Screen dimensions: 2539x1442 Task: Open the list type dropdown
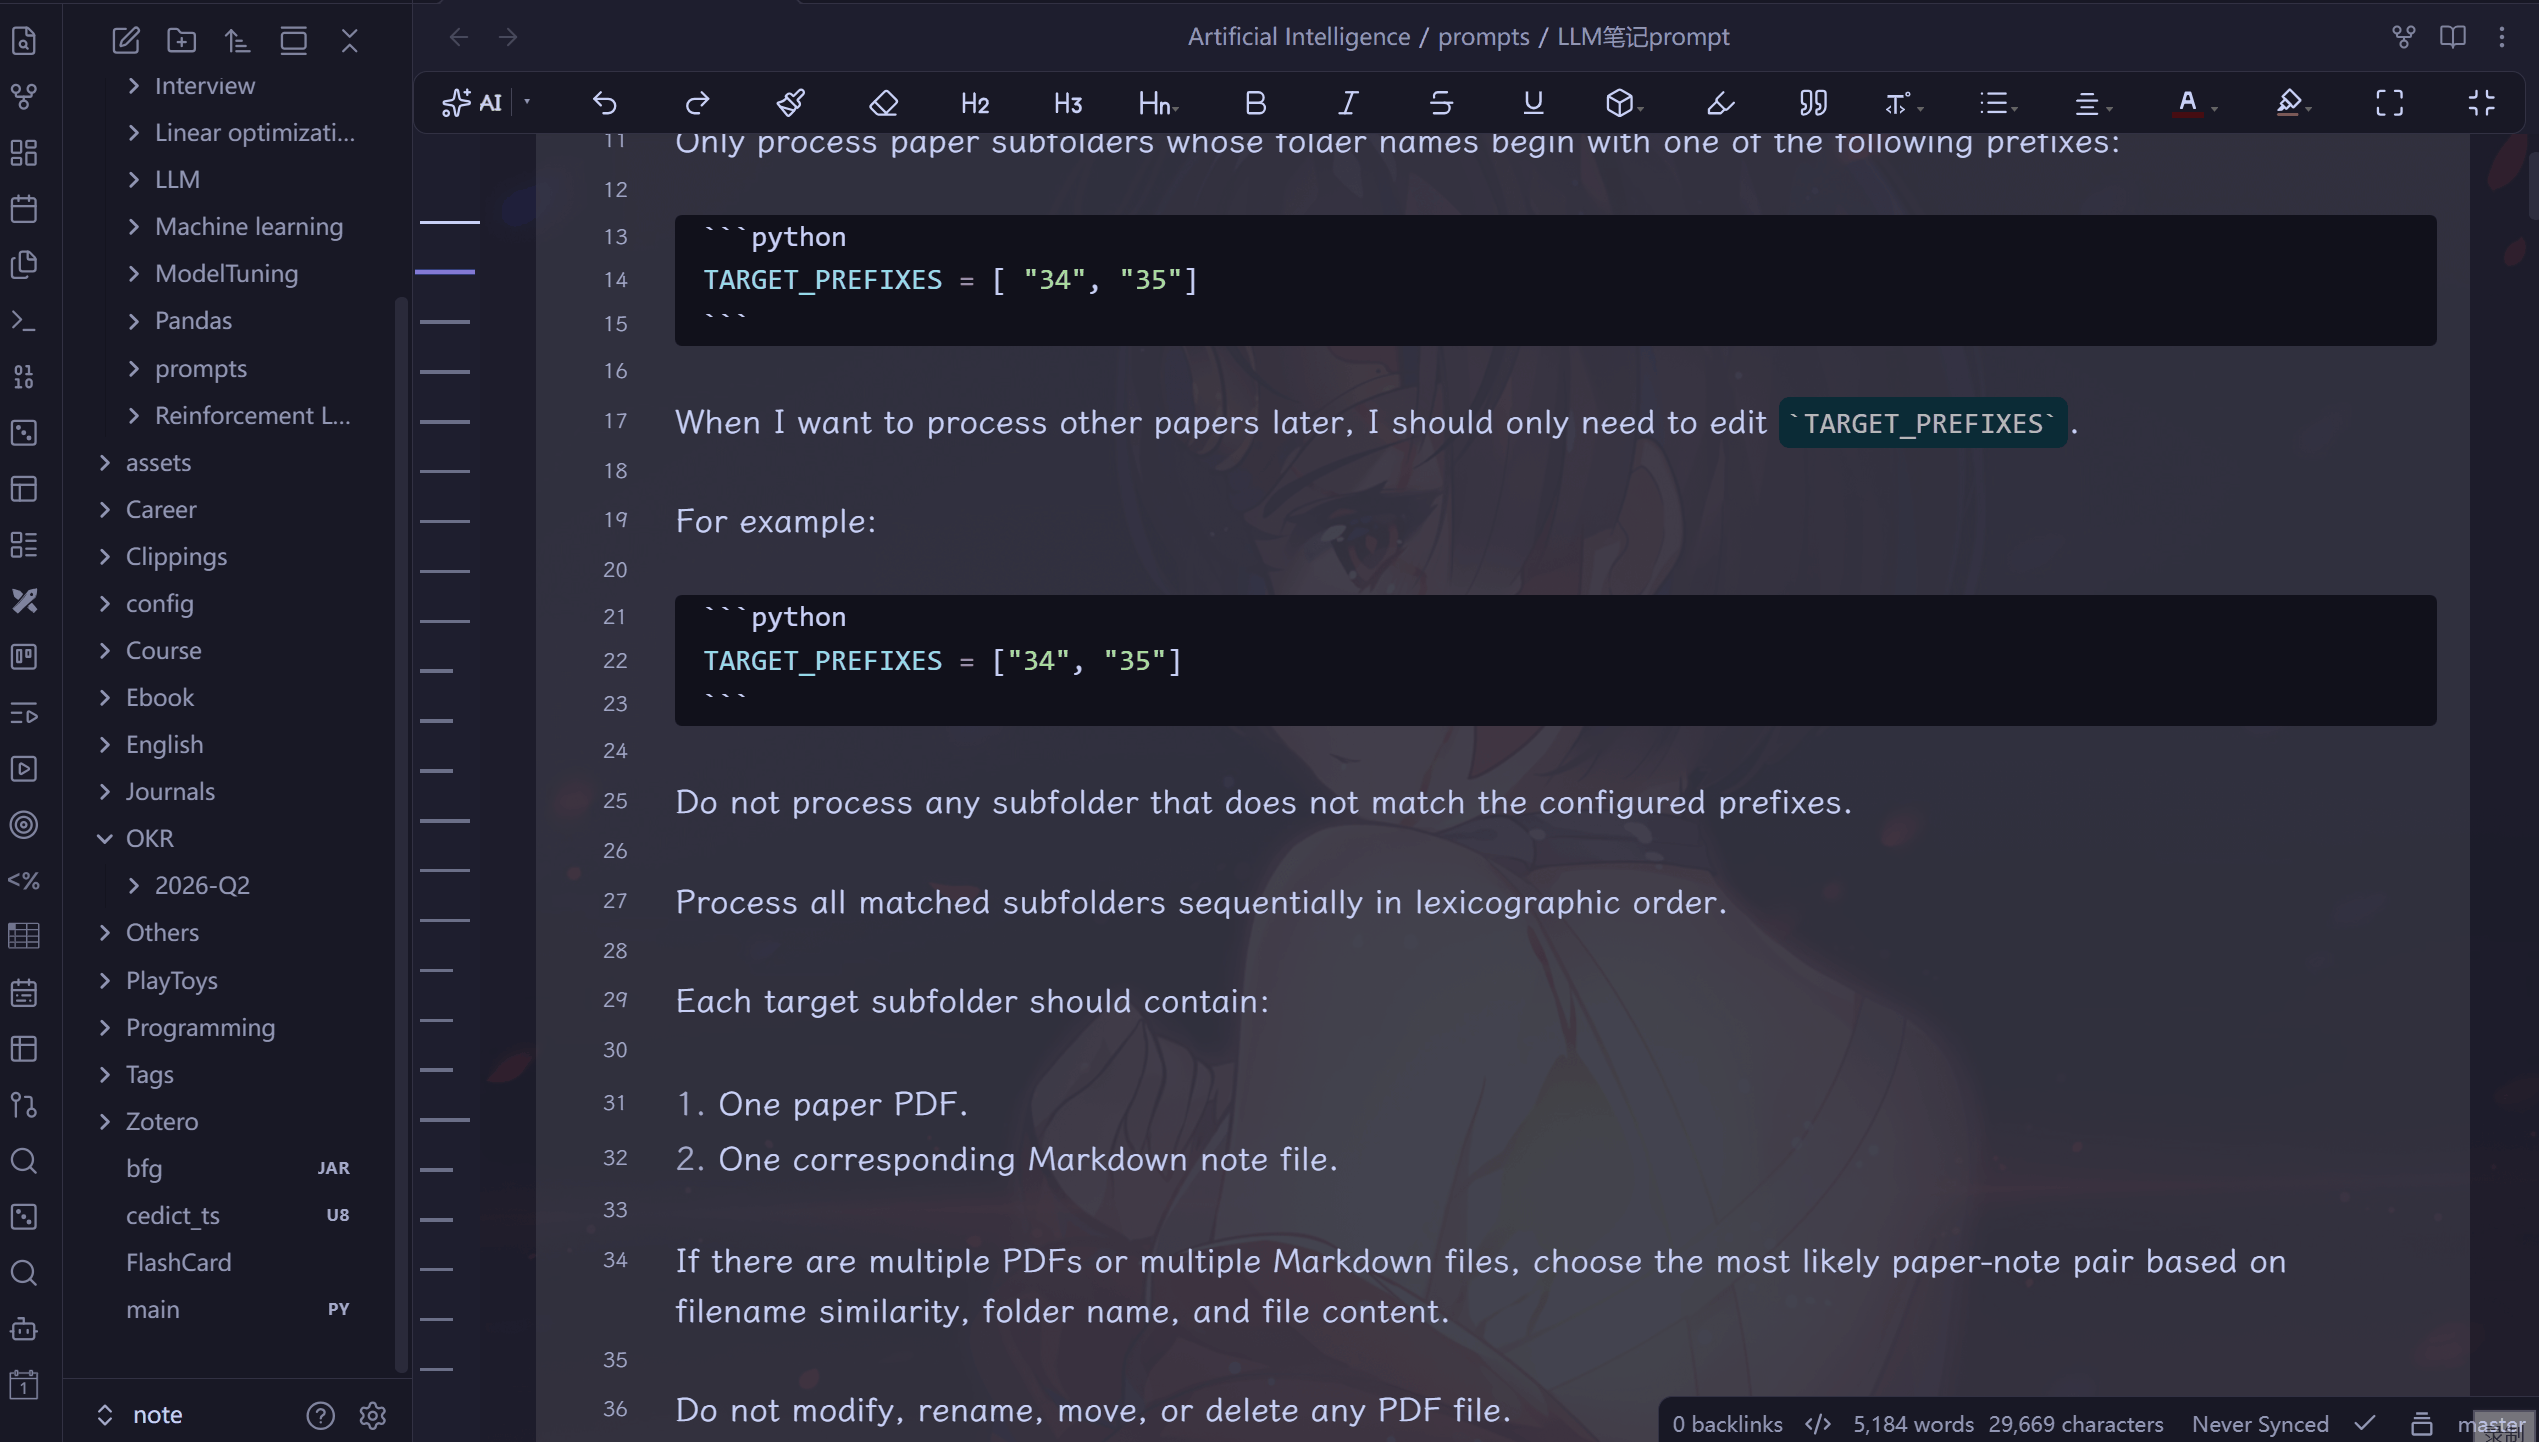pos(1998,102)
